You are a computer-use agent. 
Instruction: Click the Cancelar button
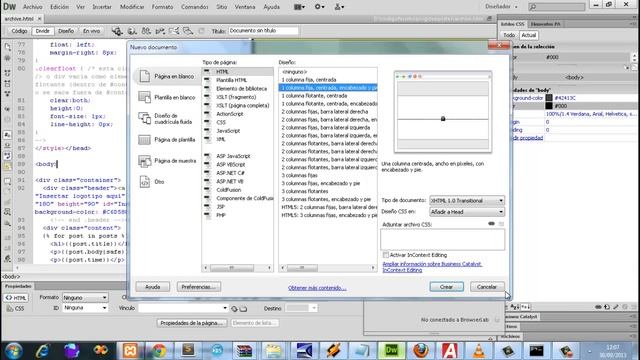487,287
